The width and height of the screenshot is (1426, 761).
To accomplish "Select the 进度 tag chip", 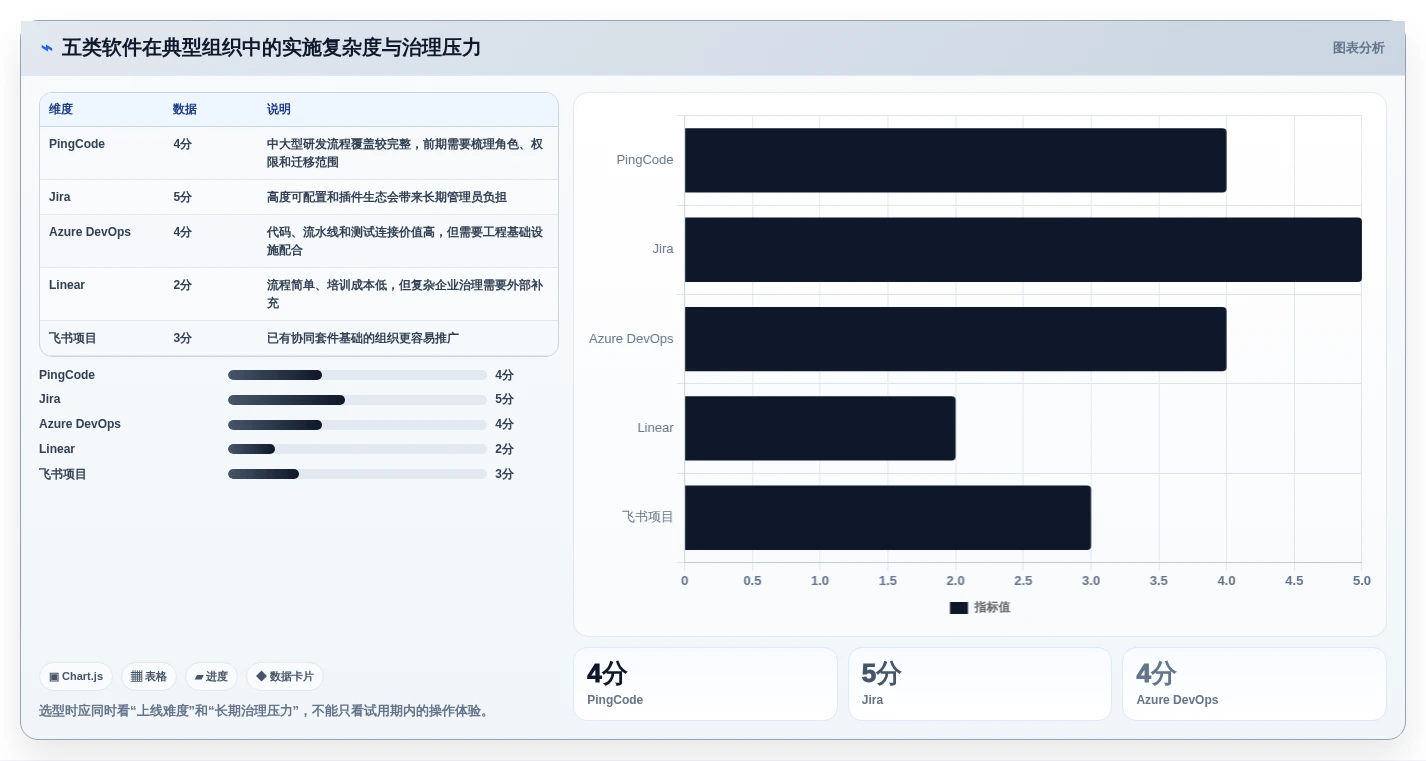I will (x=211, y=677).
